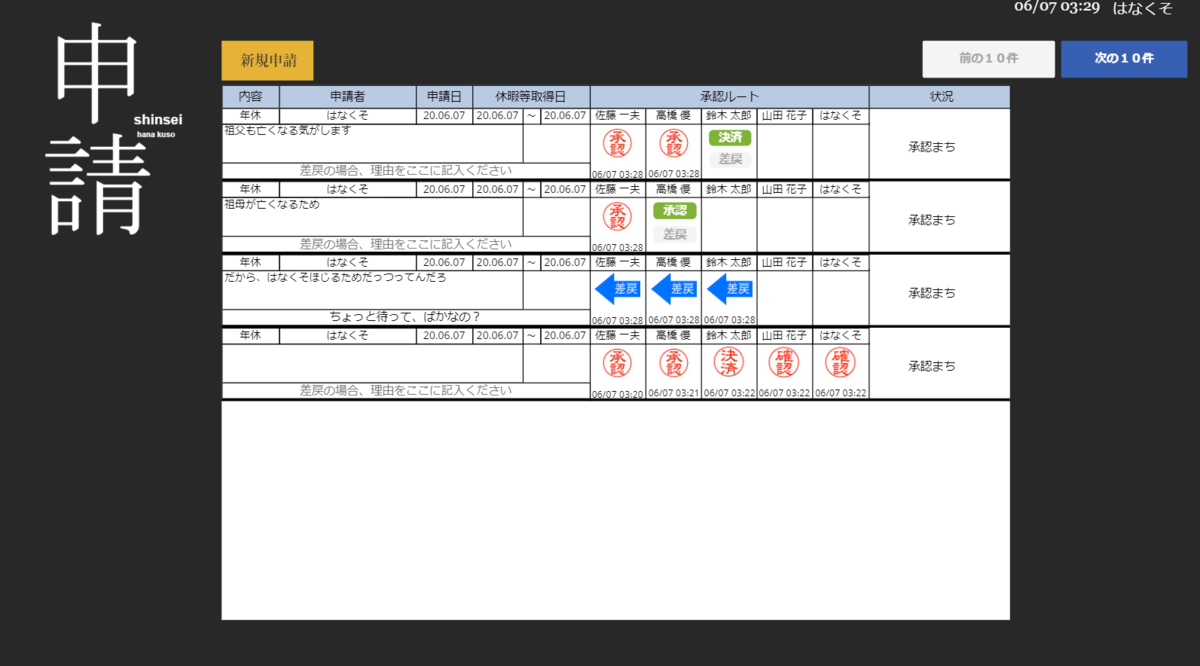
Task: Click 承認まち status in 祖母 row
Action: pos(932,220)
